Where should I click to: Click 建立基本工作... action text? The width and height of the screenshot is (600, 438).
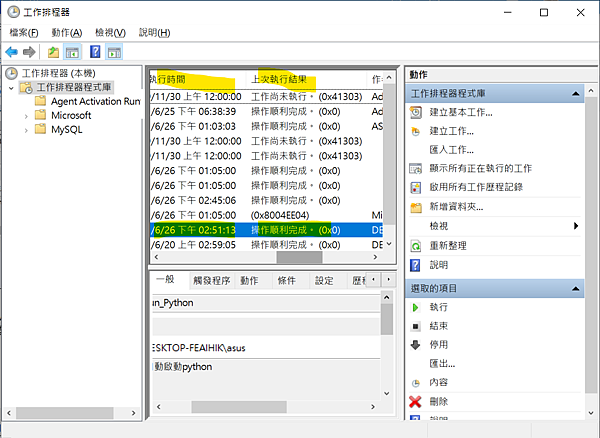coord(461,112)
